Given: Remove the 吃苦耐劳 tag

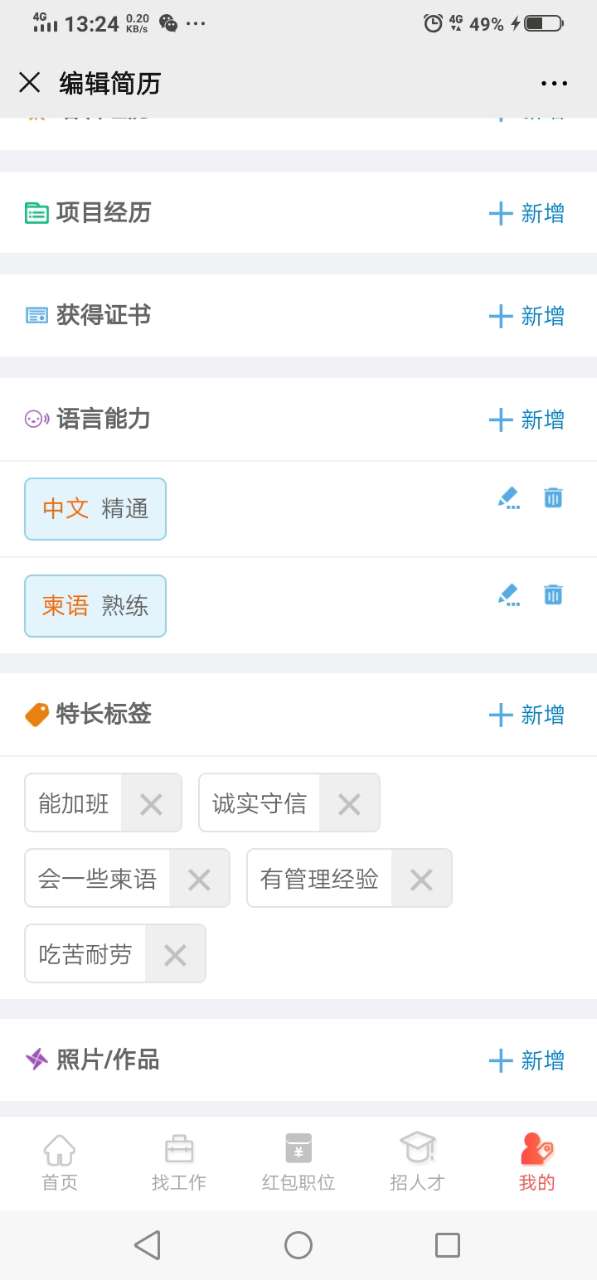Looking at the screenshot, I should coord(175,955).
